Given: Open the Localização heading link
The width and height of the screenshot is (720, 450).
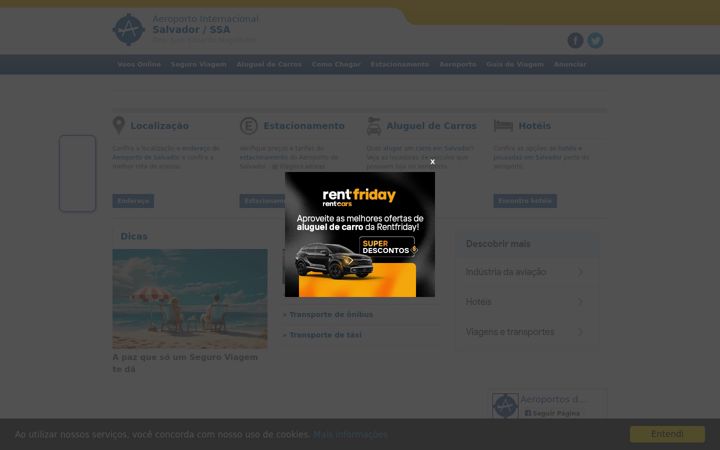Looking at the screenshot, I should point(159,126).
